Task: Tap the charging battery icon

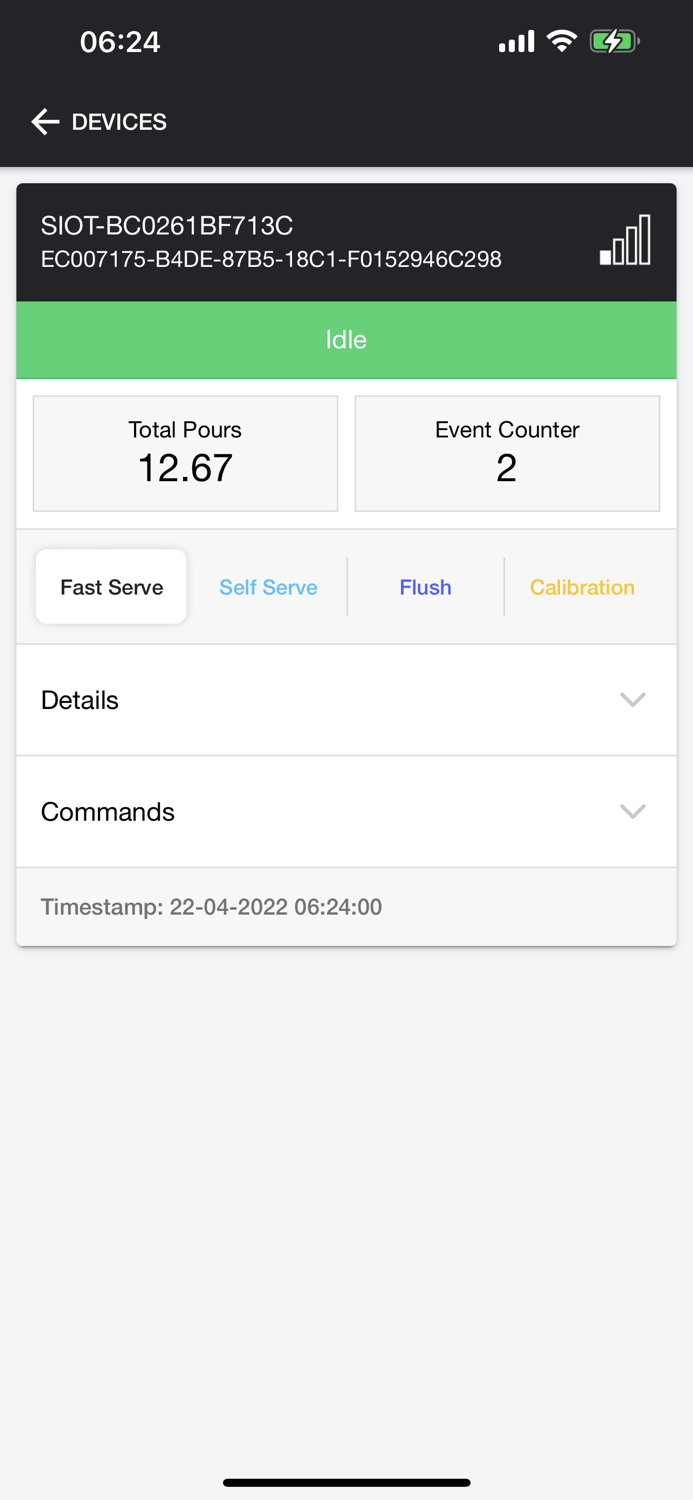Action: click(x=614, y=41)
